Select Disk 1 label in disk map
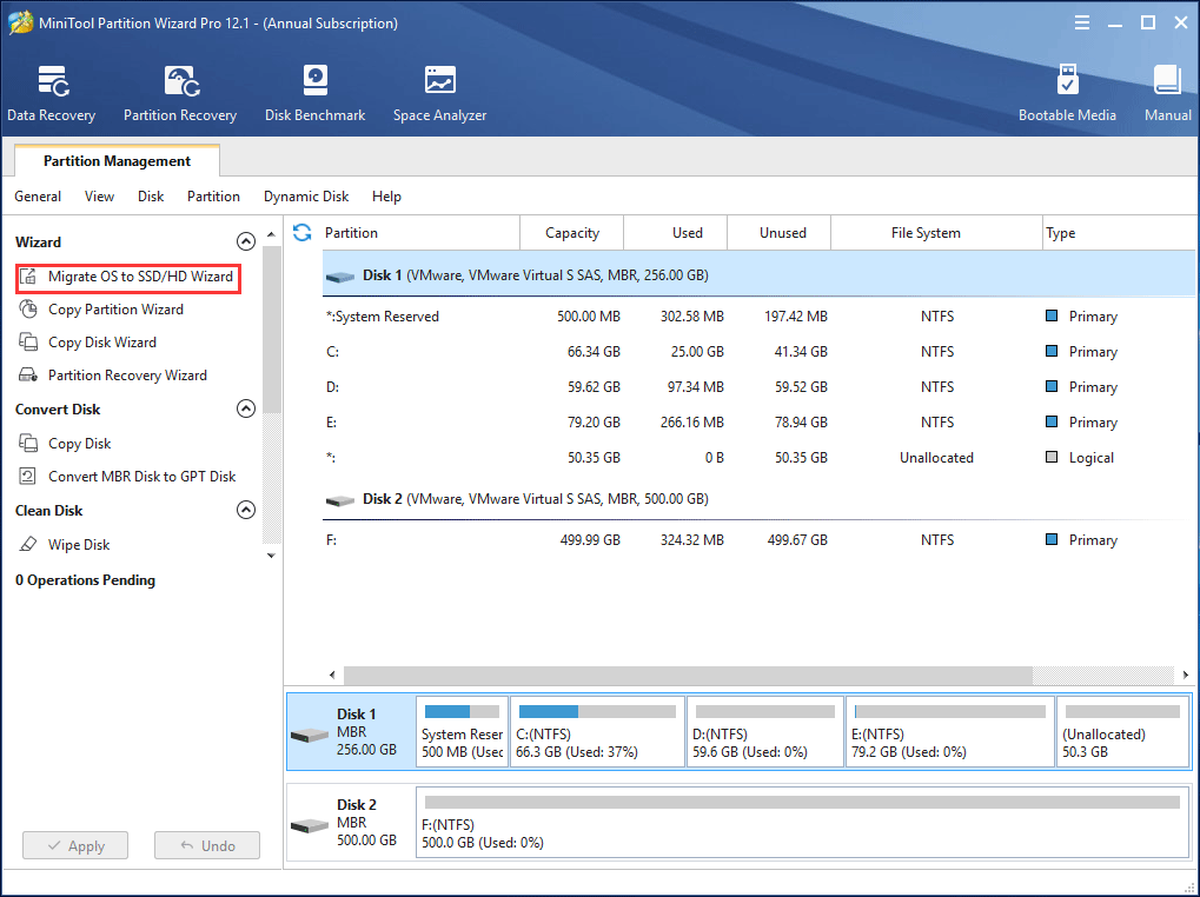 click(x=352, y=732)
